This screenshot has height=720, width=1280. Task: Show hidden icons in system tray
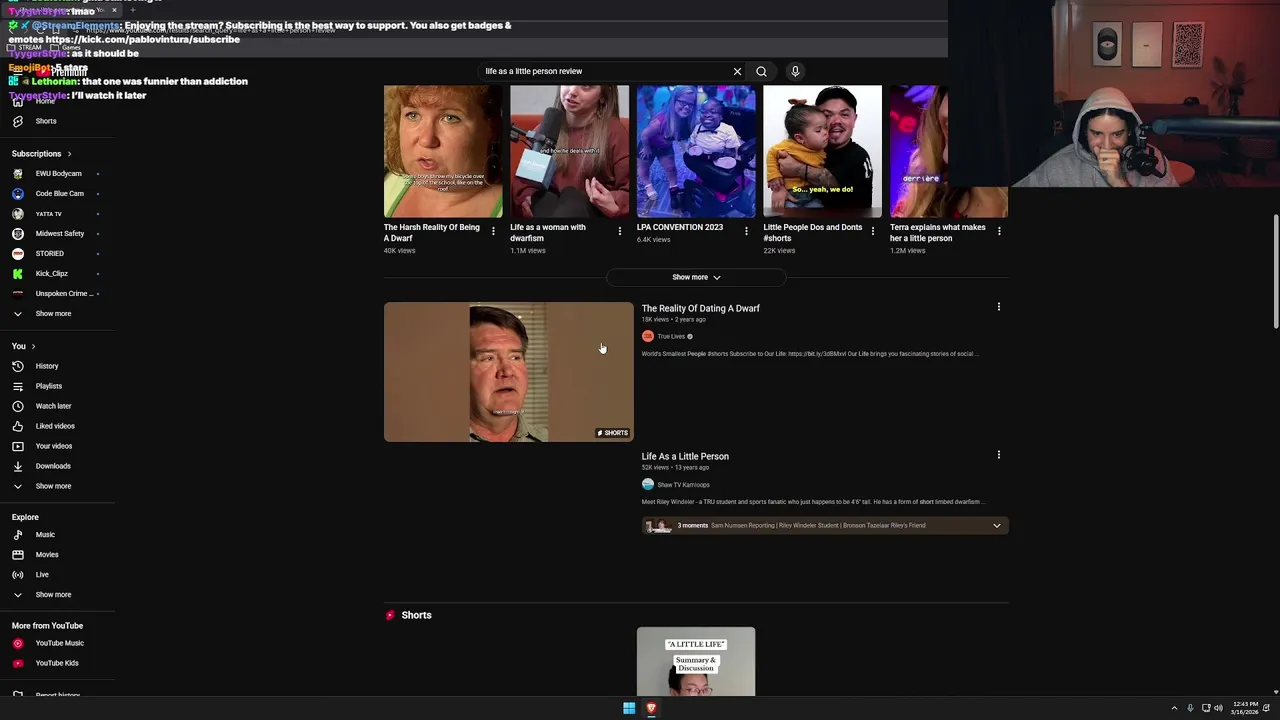click(x=1175, y=708)
